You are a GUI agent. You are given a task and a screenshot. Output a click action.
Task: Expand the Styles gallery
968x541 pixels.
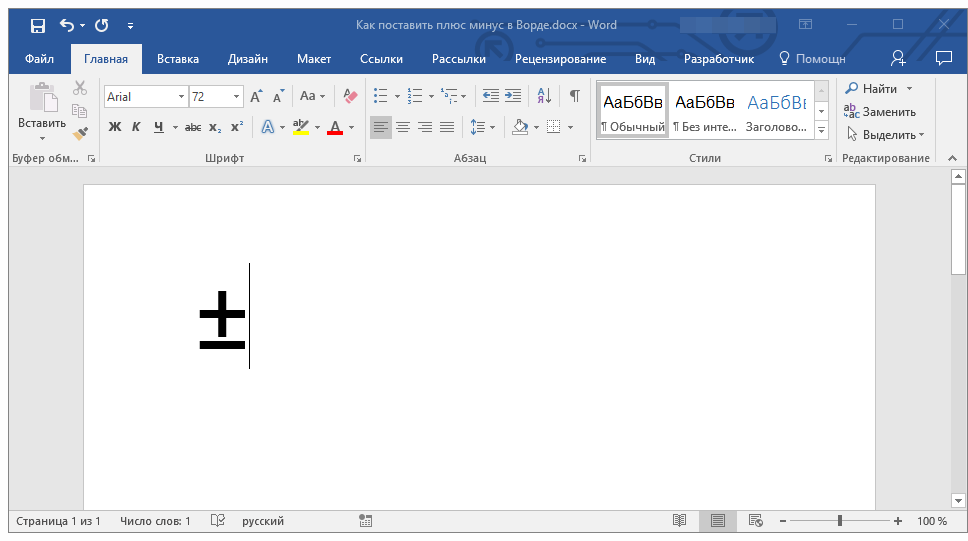821,131
